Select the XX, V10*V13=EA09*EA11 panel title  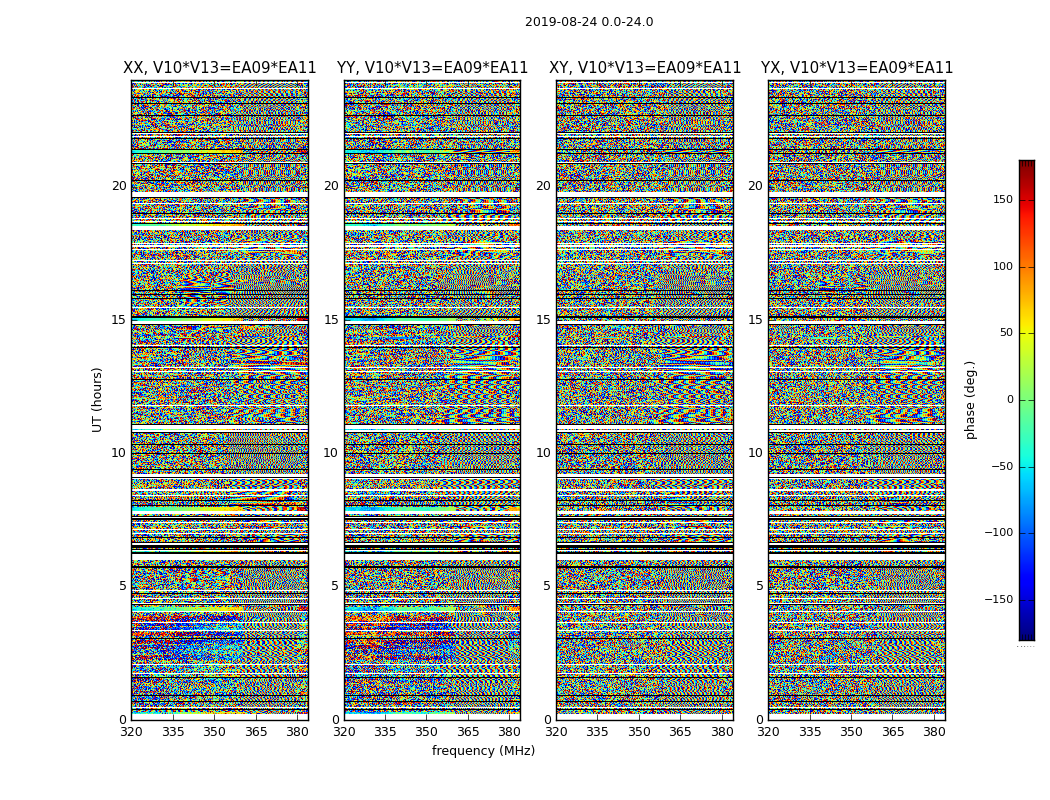pyautogui.click(x=220, y=68)
